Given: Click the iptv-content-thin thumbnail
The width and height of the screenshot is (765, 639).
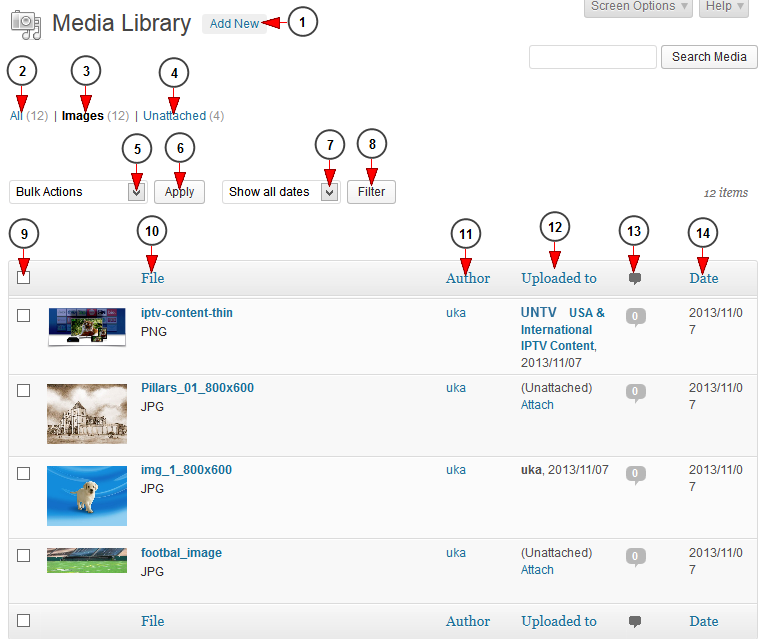Looking at the screenshot, I should click(x=87, y=327).
